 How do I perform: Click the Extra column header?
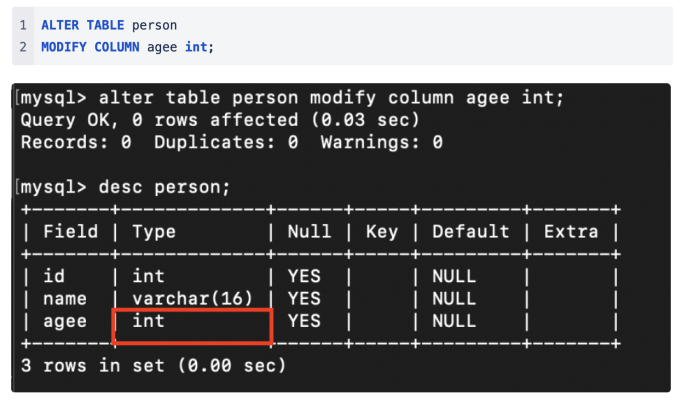571,231
